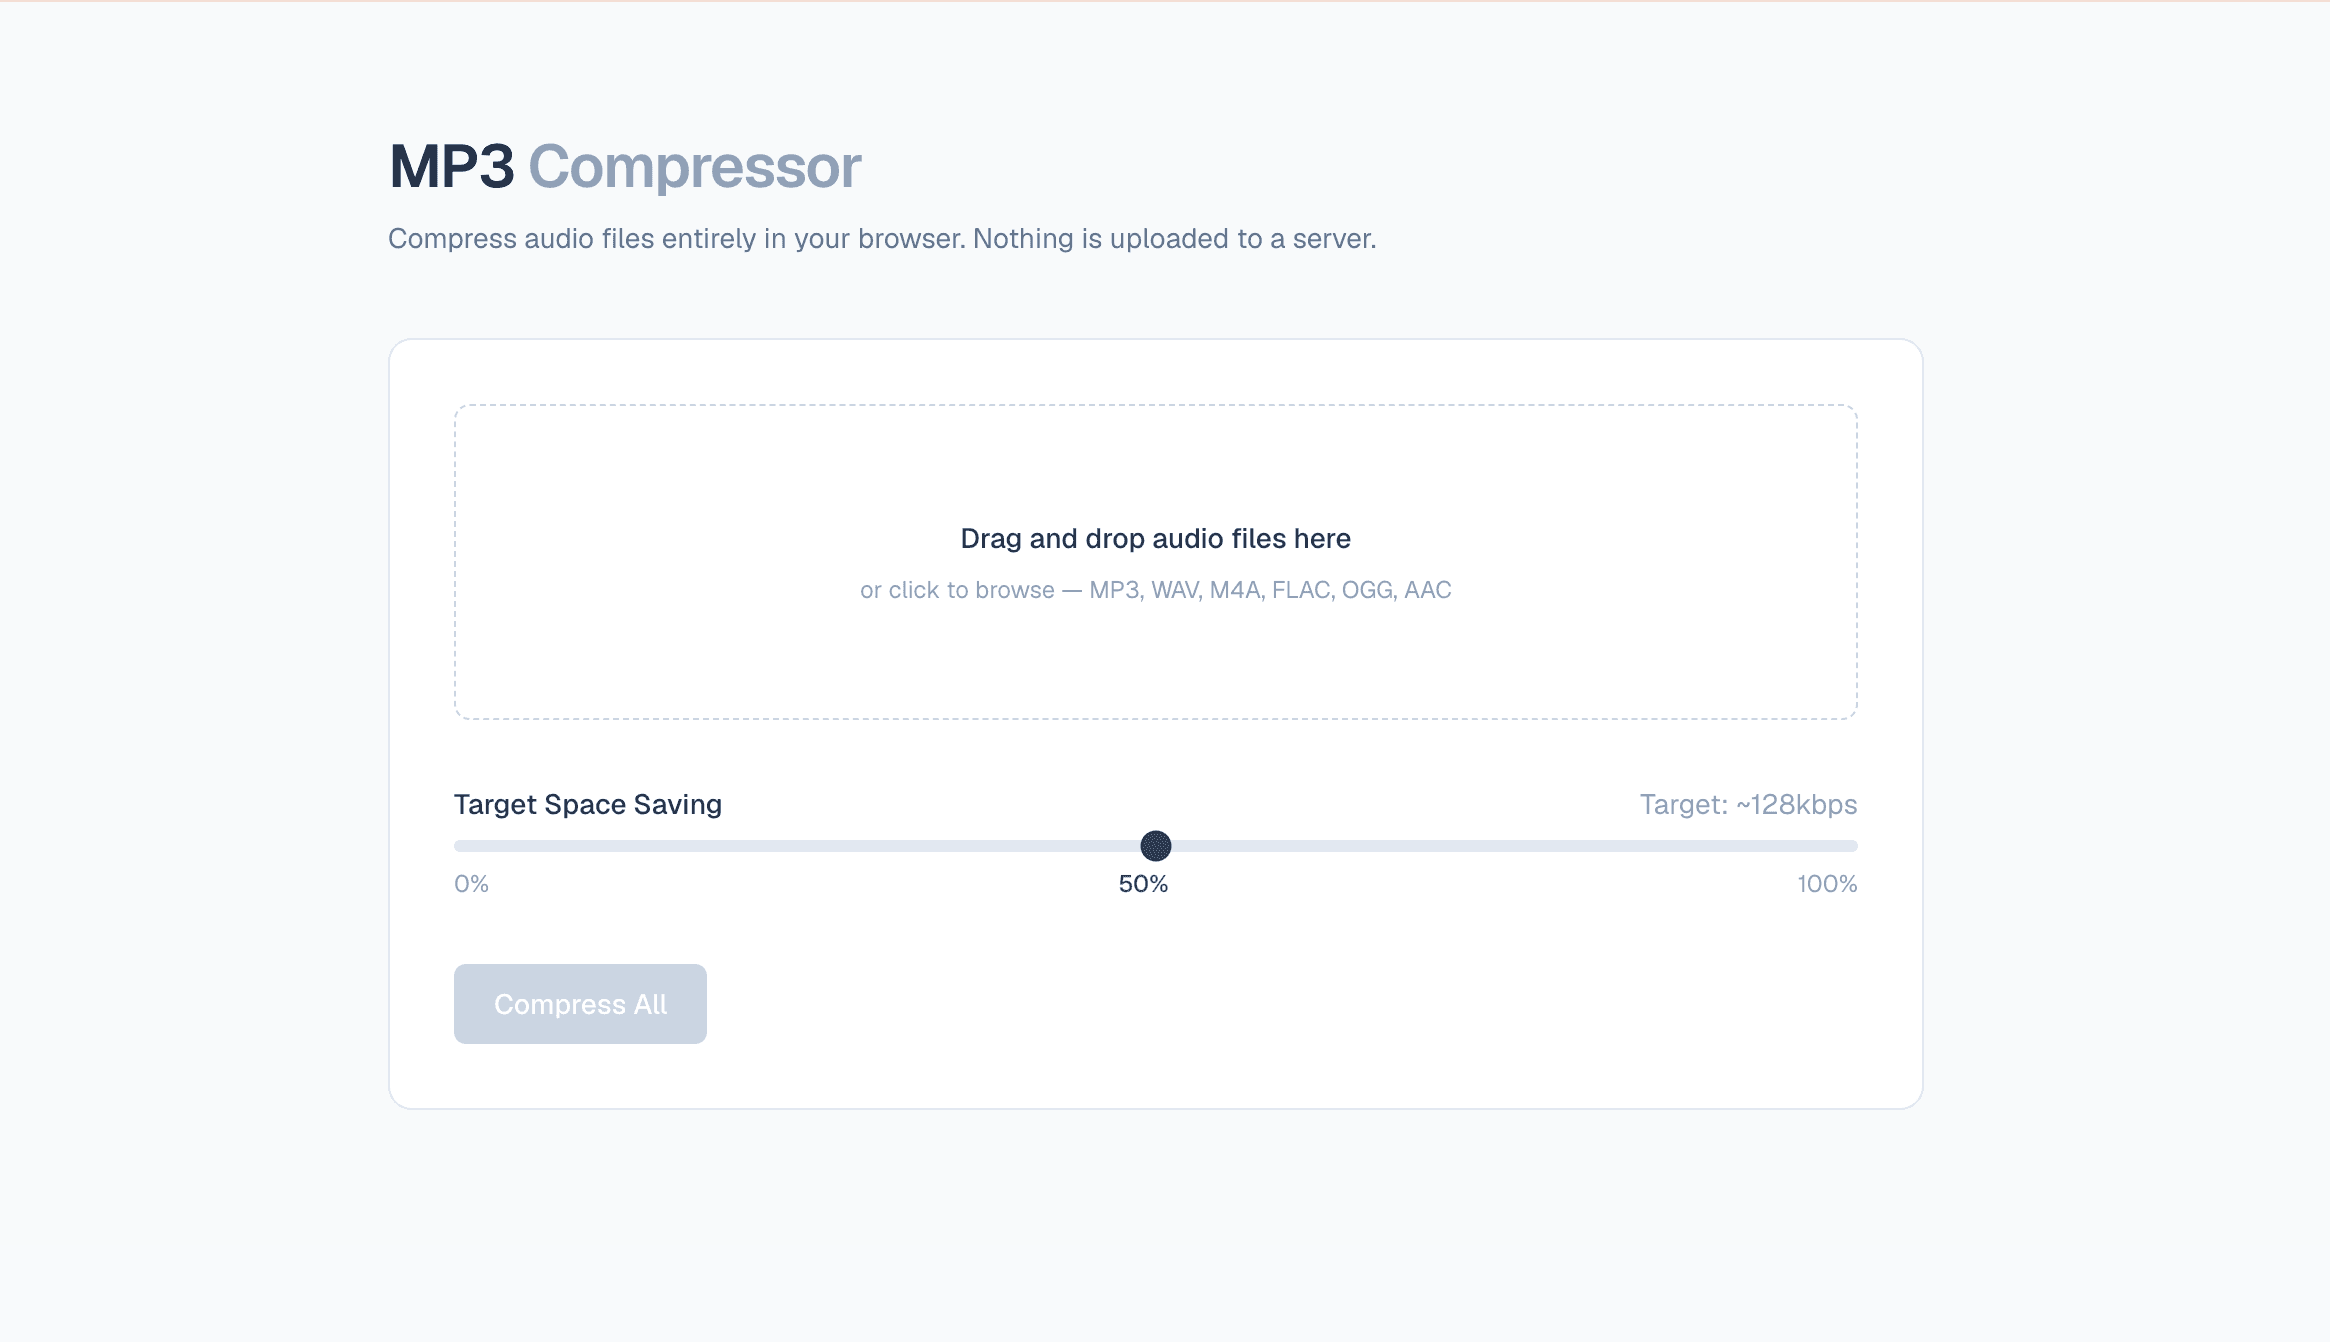Click 'or click to browse' formats text
The width and height of the screenshot is (2330, 1342).
click(x=1156, y=590)
